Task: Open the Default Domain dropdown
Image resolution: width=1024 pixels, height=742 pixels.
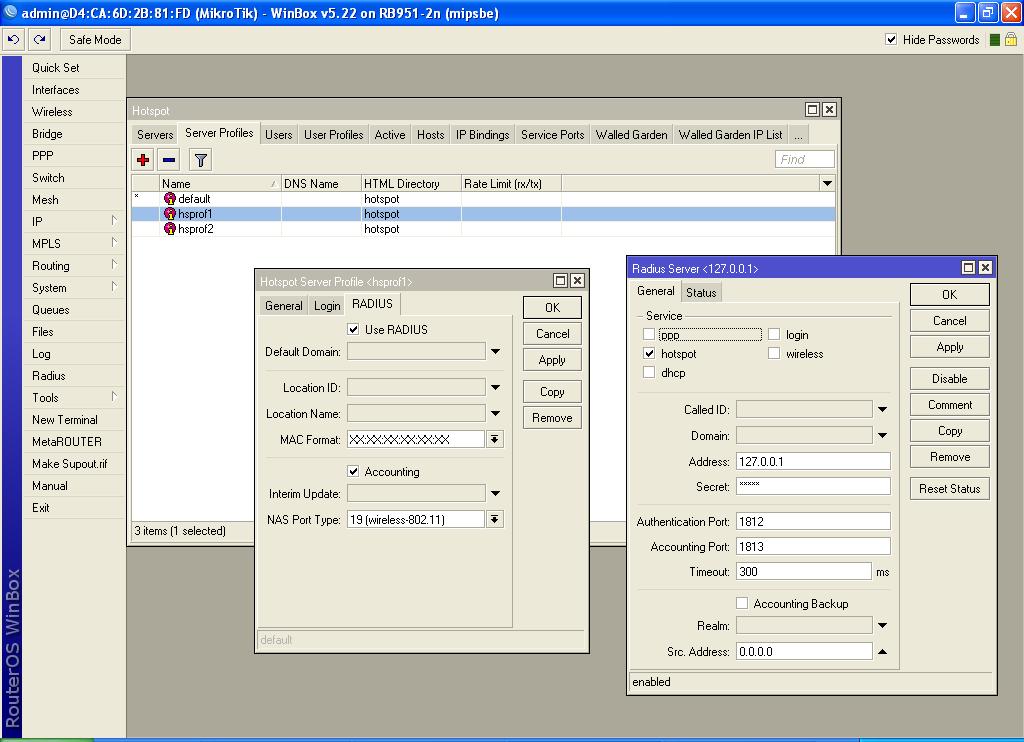Action: click(x=493, y=352)
